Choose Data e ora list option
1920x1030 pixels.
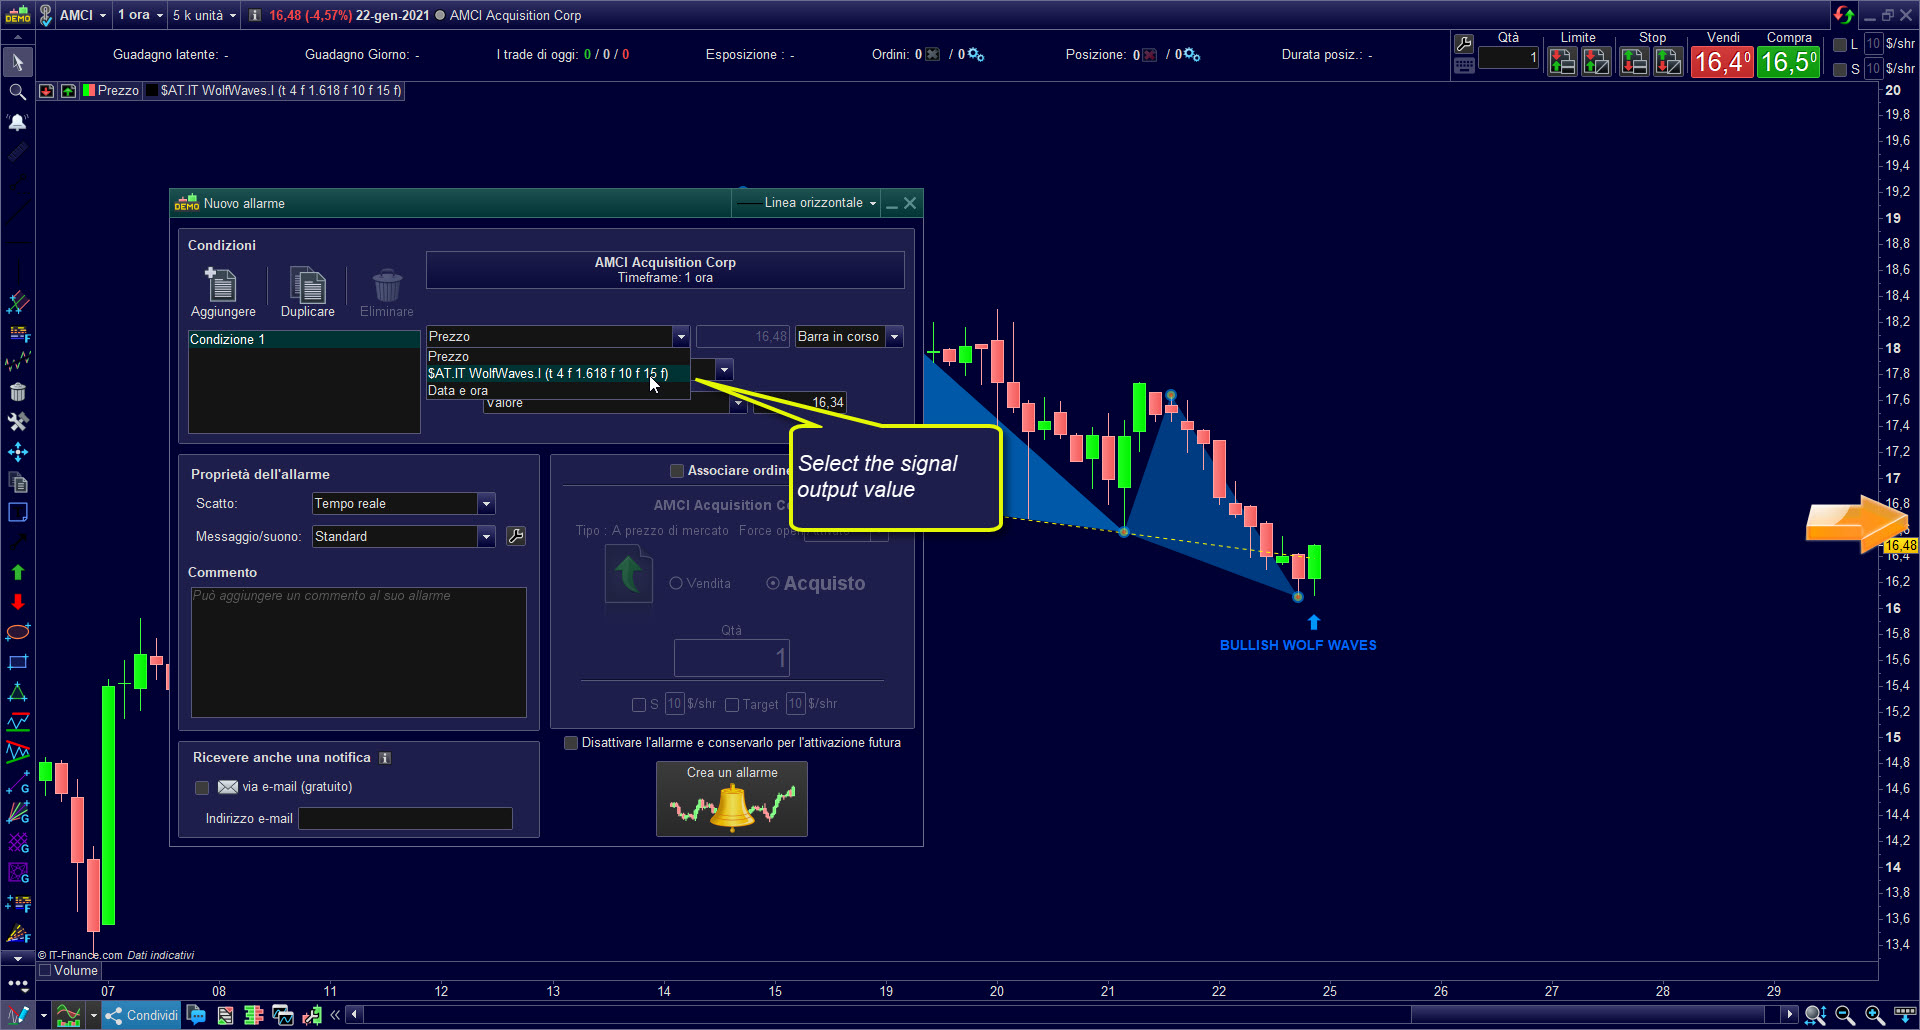click(558, 390)
